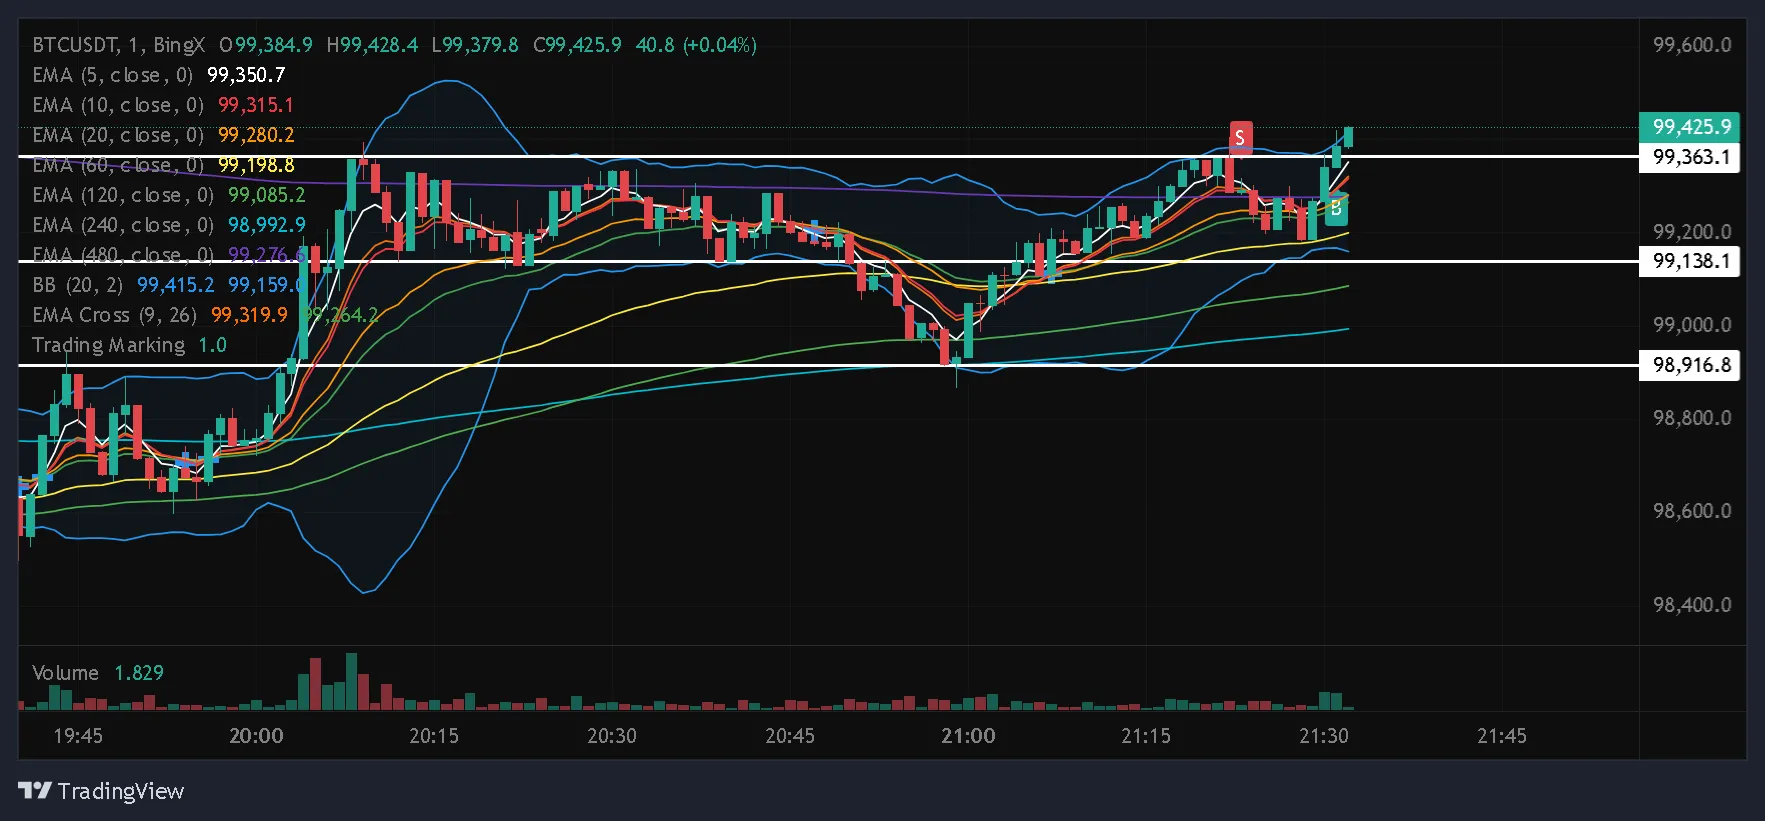The height and width of the screenshot is (821, 1765).
Task: Select the Volume indicator legend
Action: (65, 673)
